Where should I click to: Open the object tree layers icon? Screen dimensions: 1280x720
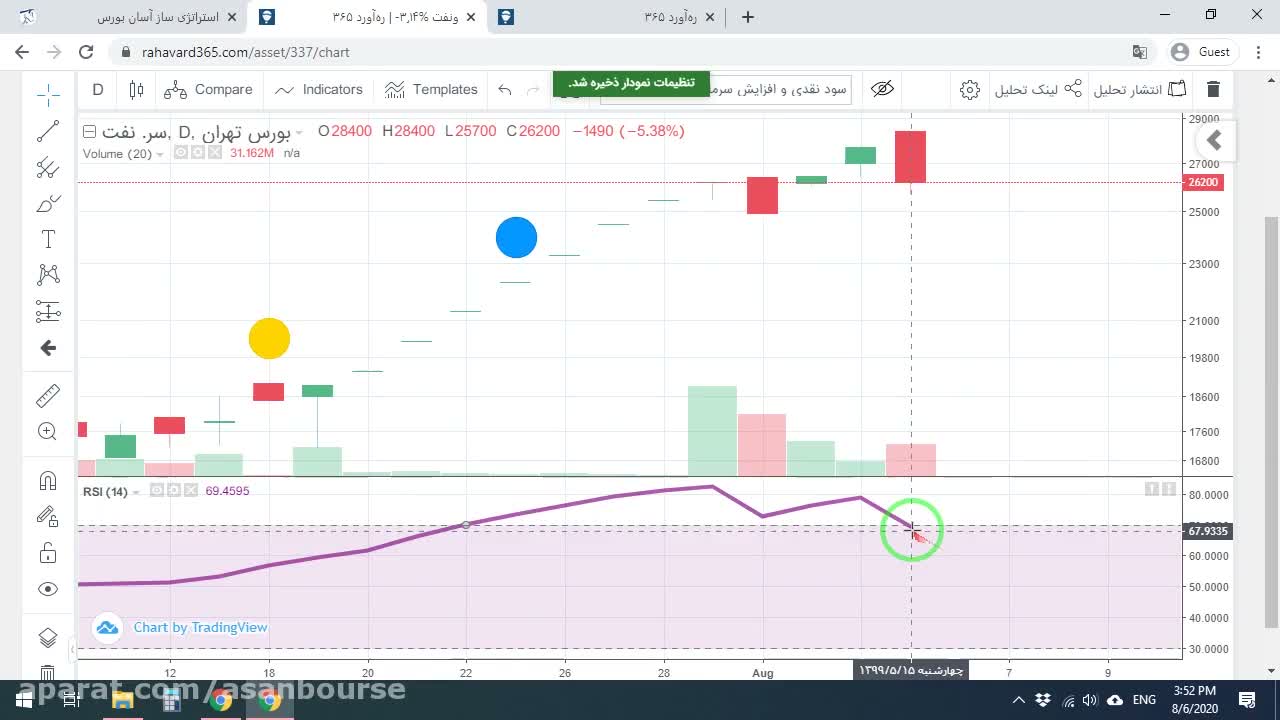tap(48, 638)
